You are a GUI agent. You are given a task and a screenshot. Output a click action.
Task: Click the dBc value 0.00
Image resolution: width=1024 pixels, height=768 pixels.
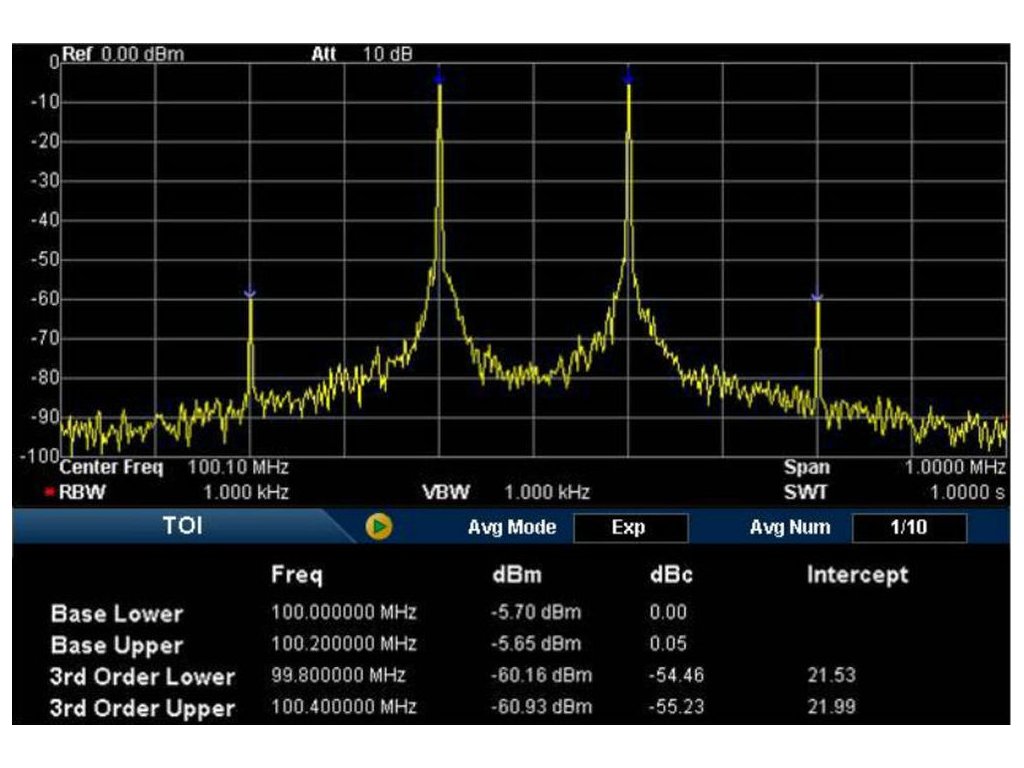668,613
